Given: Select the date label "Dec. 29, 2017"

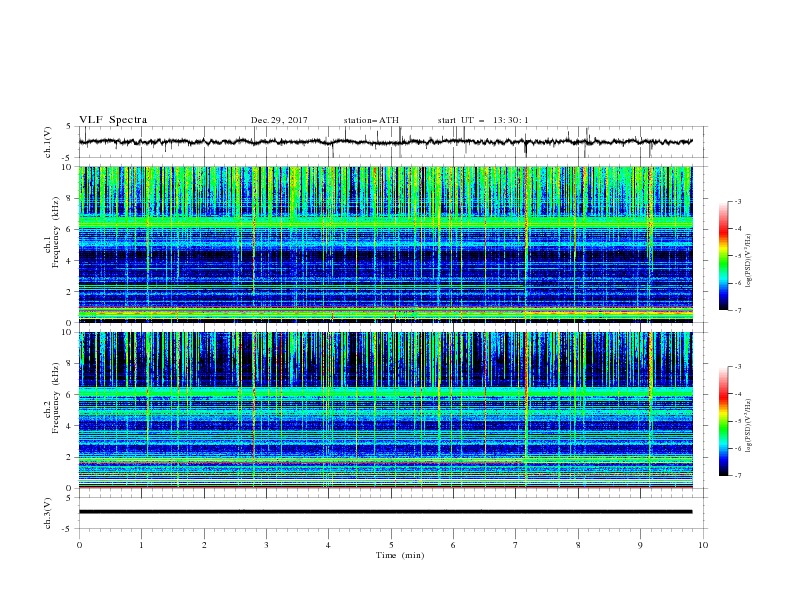Looking at the screenshot, I should (x=279, y=120).
